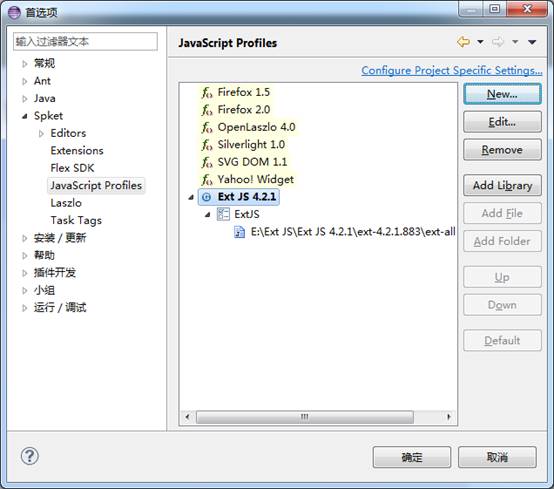
Task: Click the OpenLaszlo 4.0 profile icon
Action: pos(207,127)
